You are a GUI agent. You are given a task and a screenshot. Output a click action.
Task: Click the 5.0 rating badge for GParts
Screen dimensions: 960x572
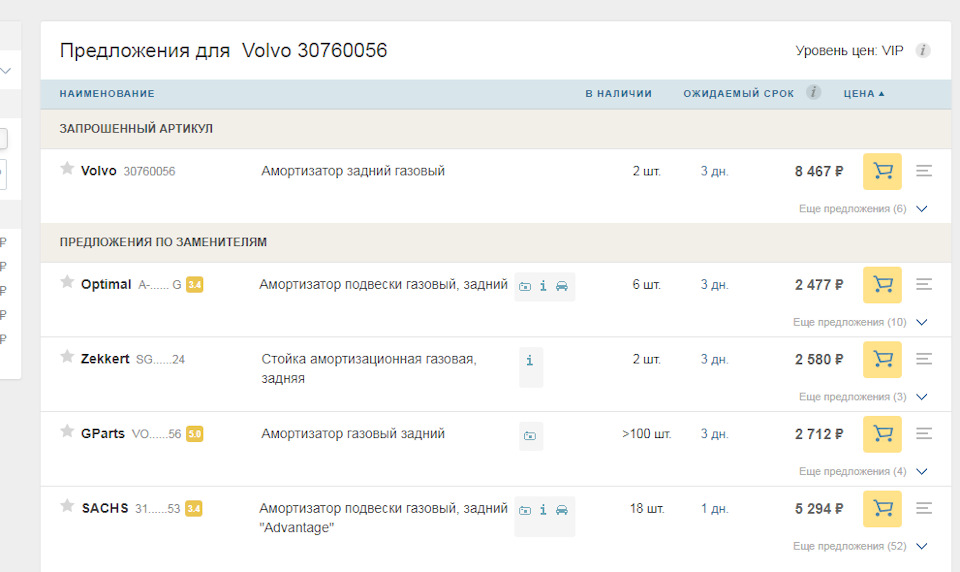coord(195,434)
